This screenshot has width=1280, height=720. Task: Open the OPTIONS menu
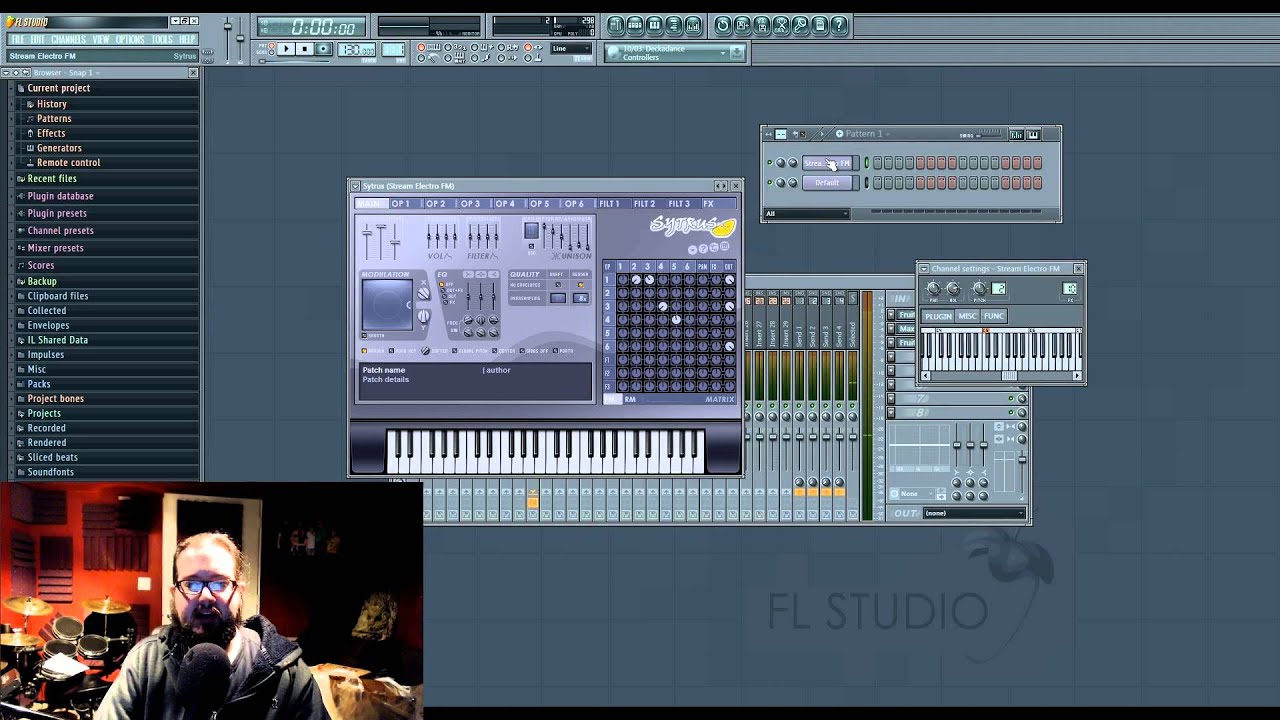[x=130, y=39]
